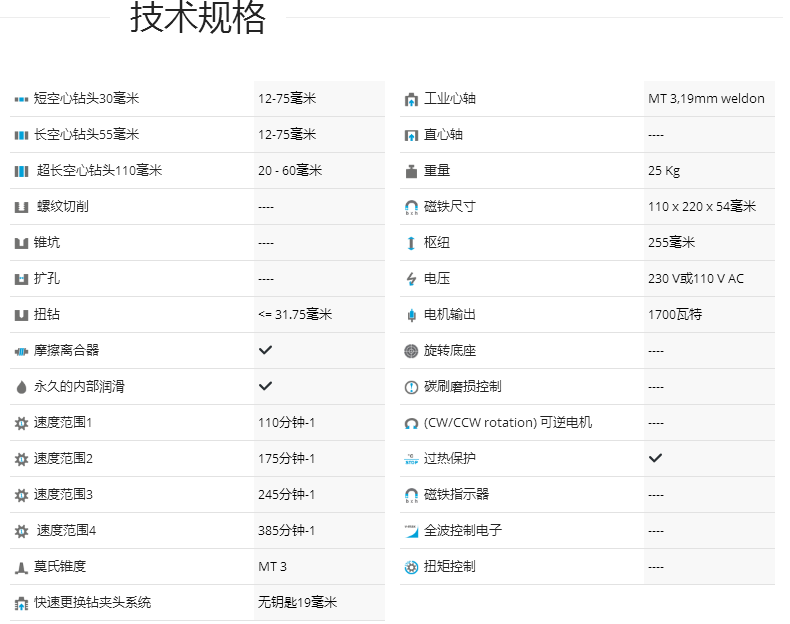
Task: Click the 莫氏锥度 taper icon
Action: point(21,567)
